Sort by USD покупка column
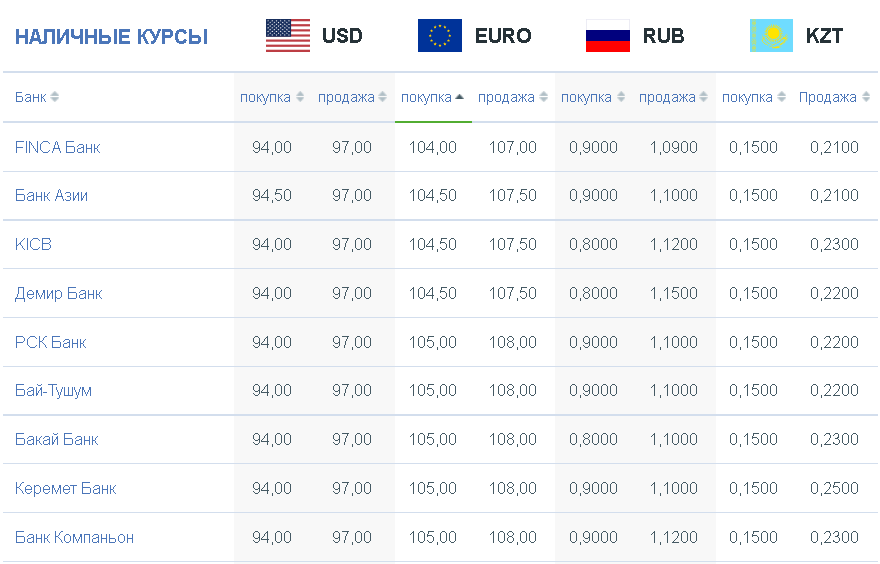Screen dimensions: 880x564 272,97
